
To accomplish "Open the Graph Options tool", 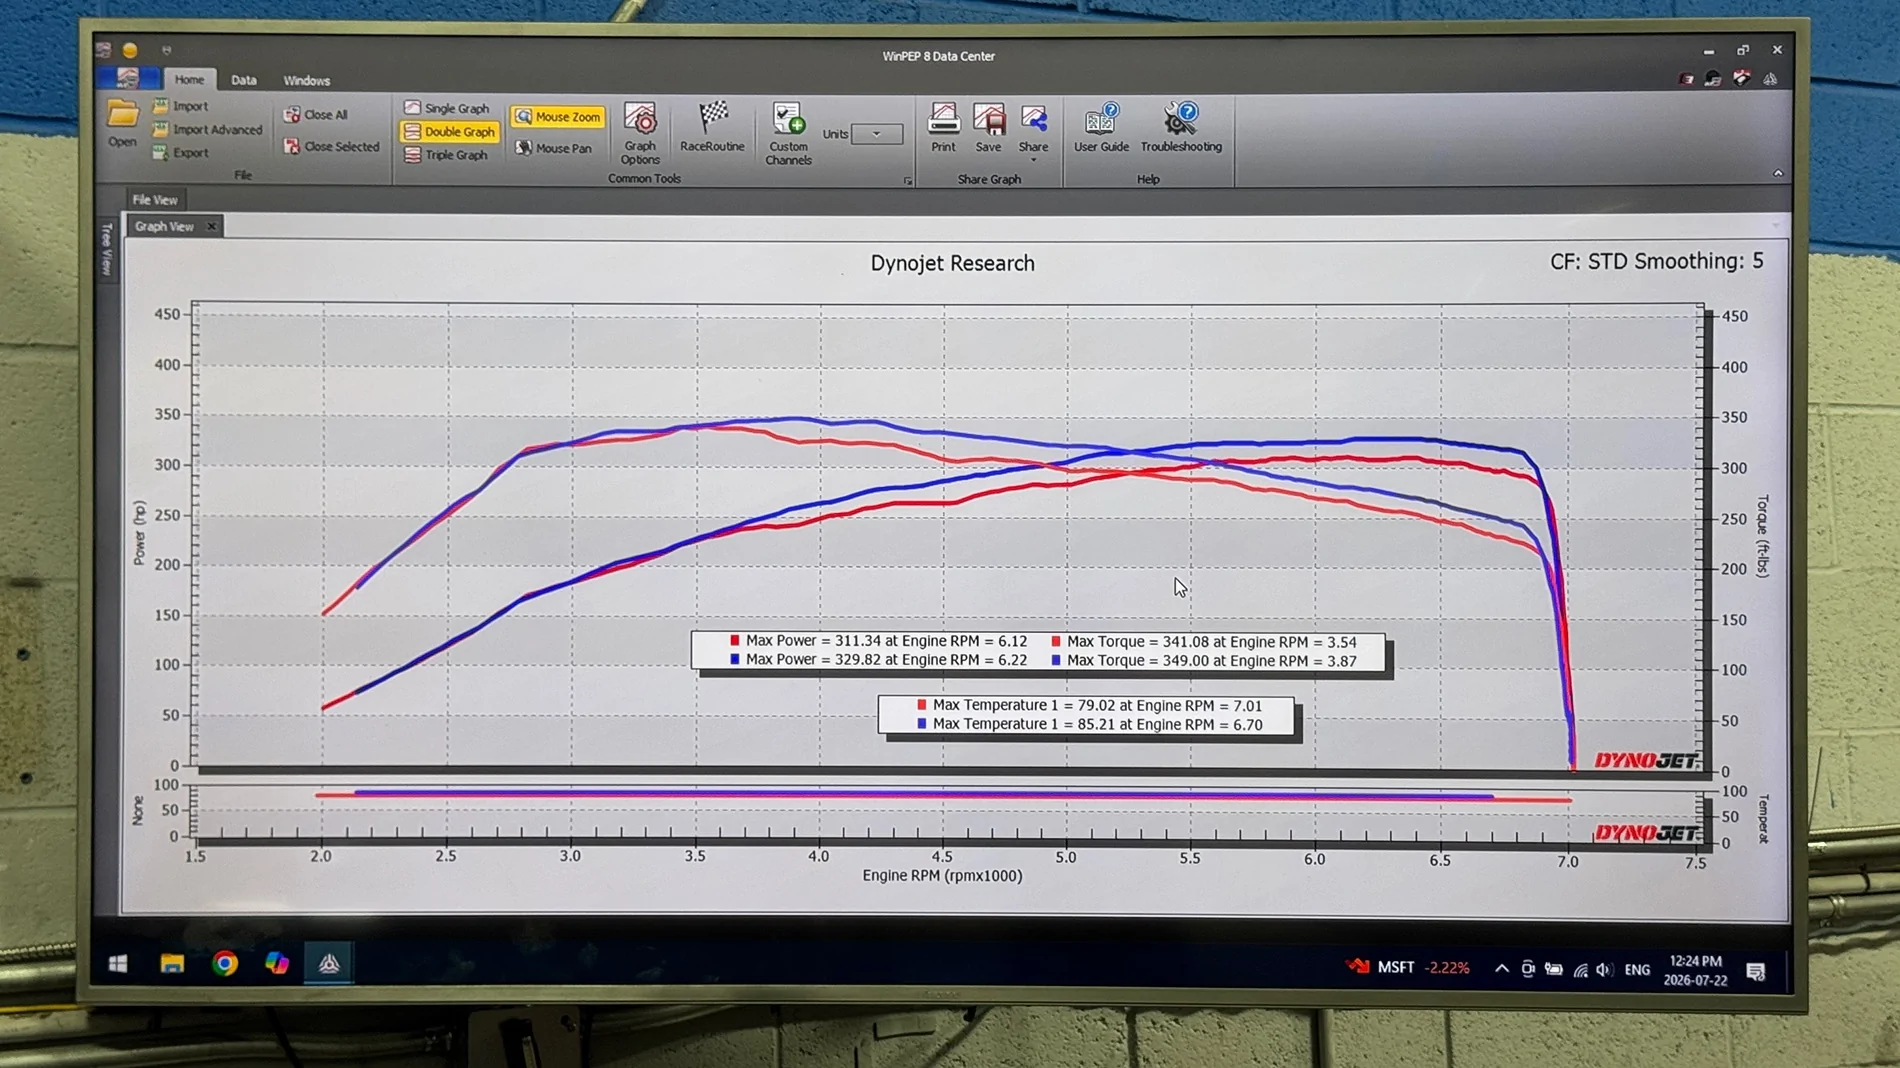I will [x=640, y=133].
